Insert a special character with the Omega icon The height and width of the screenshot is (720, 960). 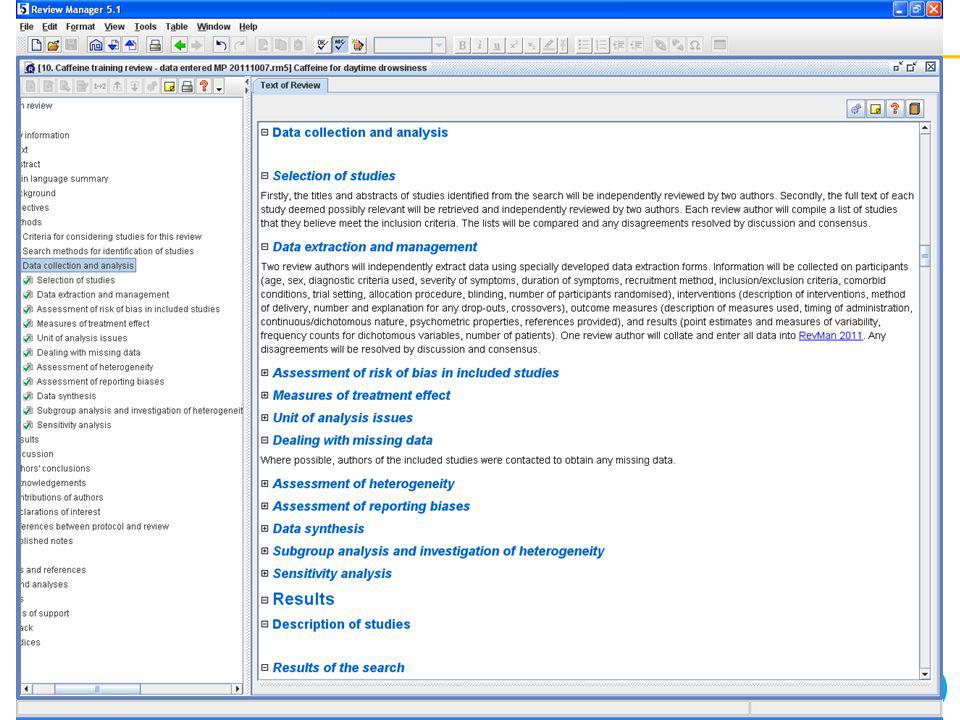(x=695, y=45)
